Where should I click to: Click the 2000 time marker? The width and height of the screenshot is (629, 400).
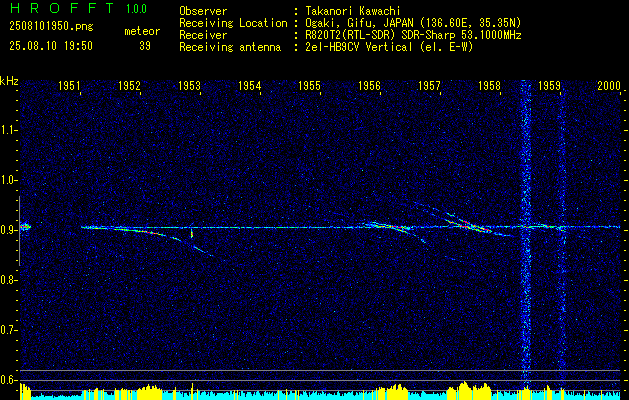point(609,85)
